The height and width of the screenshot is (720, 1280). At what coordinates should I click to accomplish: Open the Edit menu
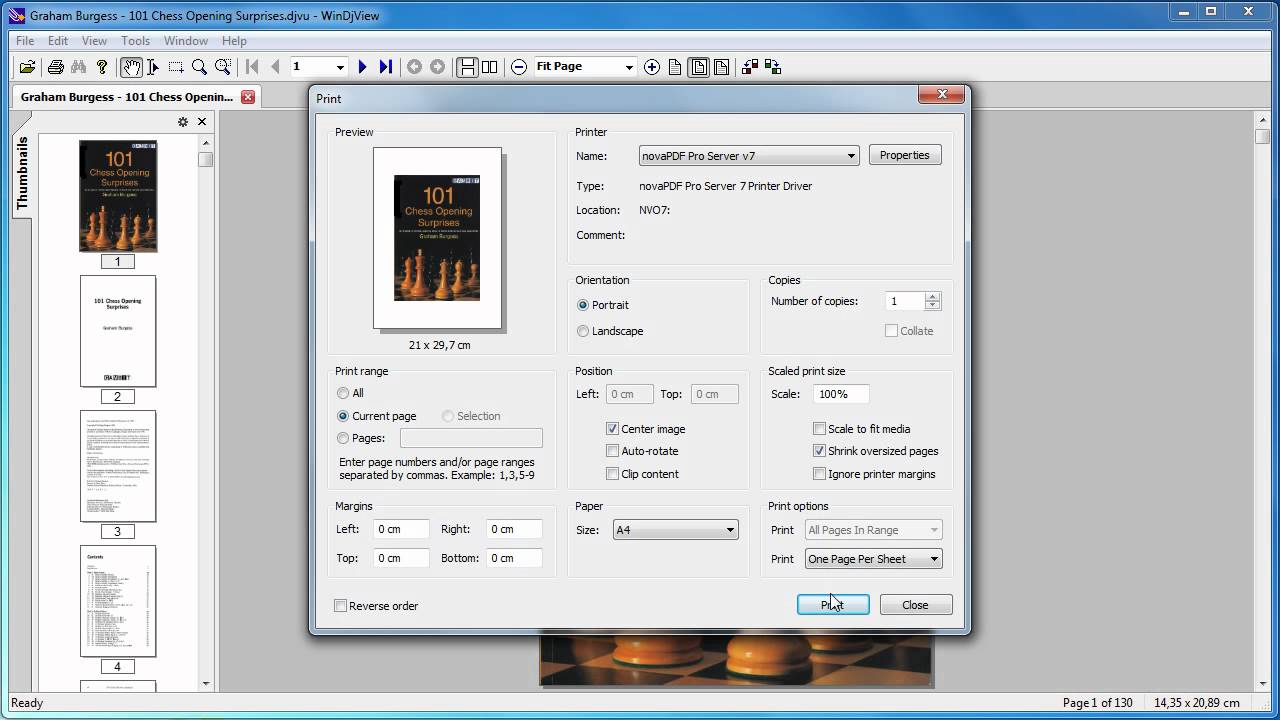58,41
